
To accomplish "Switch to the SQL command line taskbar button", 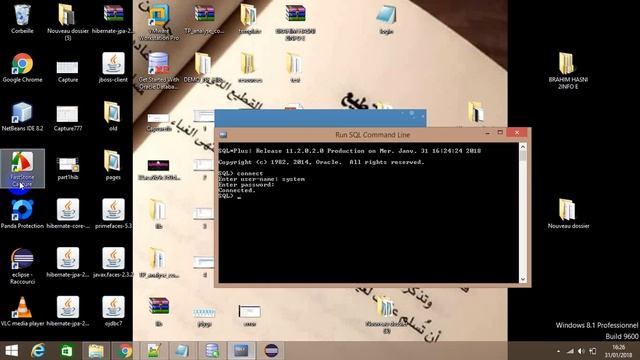I will click(241, 351).
